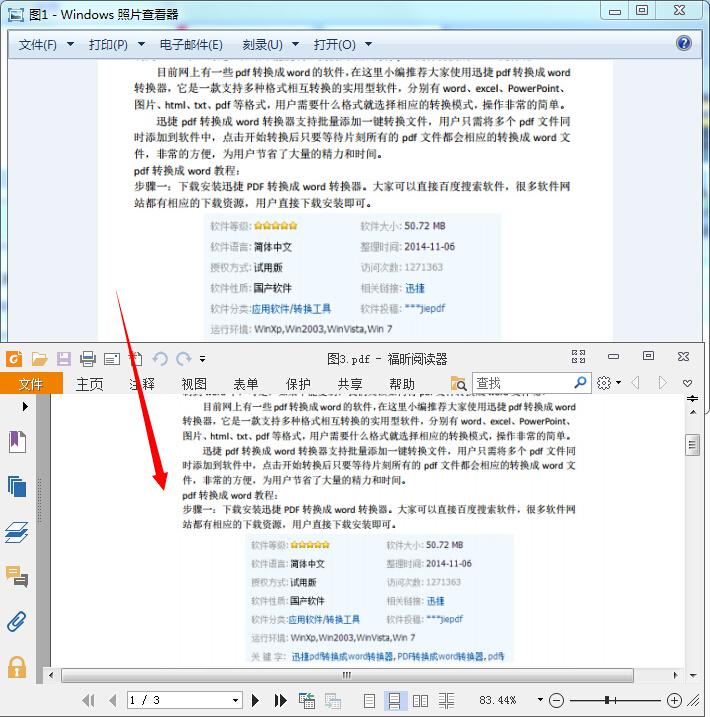Open 打开(O) menu in Photo Viewer
710x717 pixels.
coord(342,44)
